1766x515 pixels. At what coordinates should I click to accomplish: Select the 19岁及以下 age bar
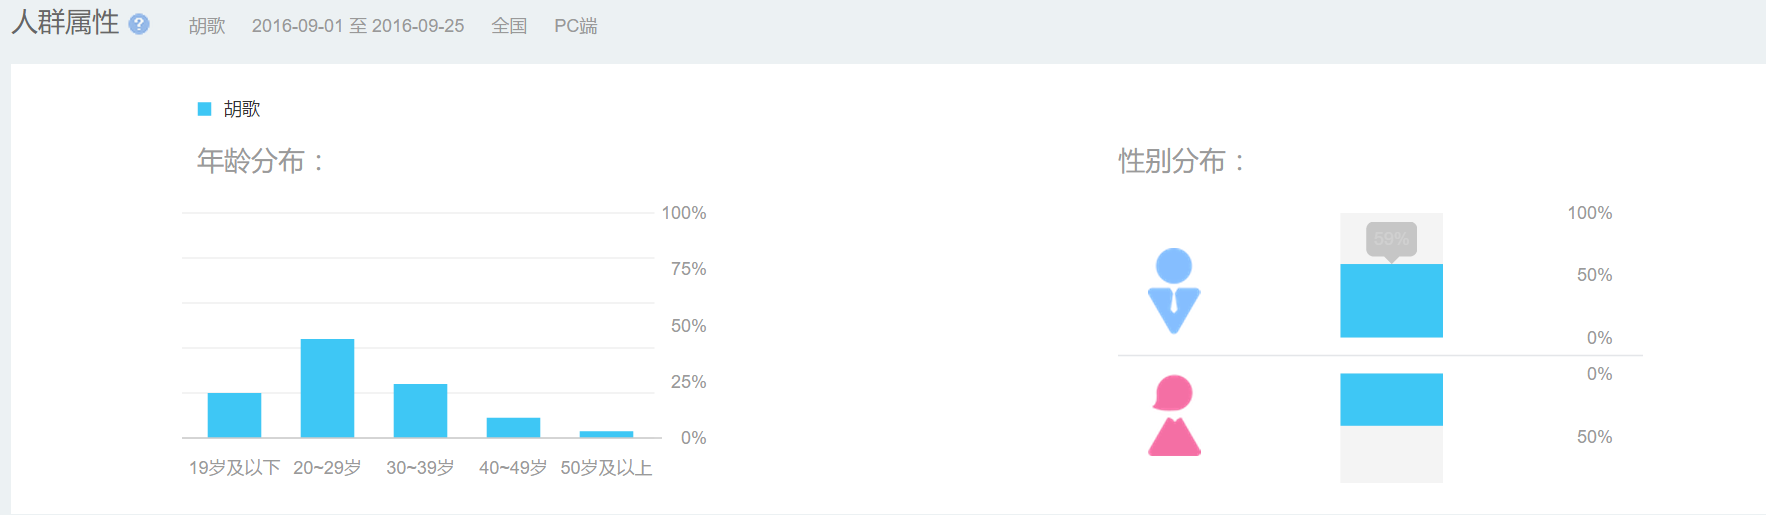pos(234,415)
